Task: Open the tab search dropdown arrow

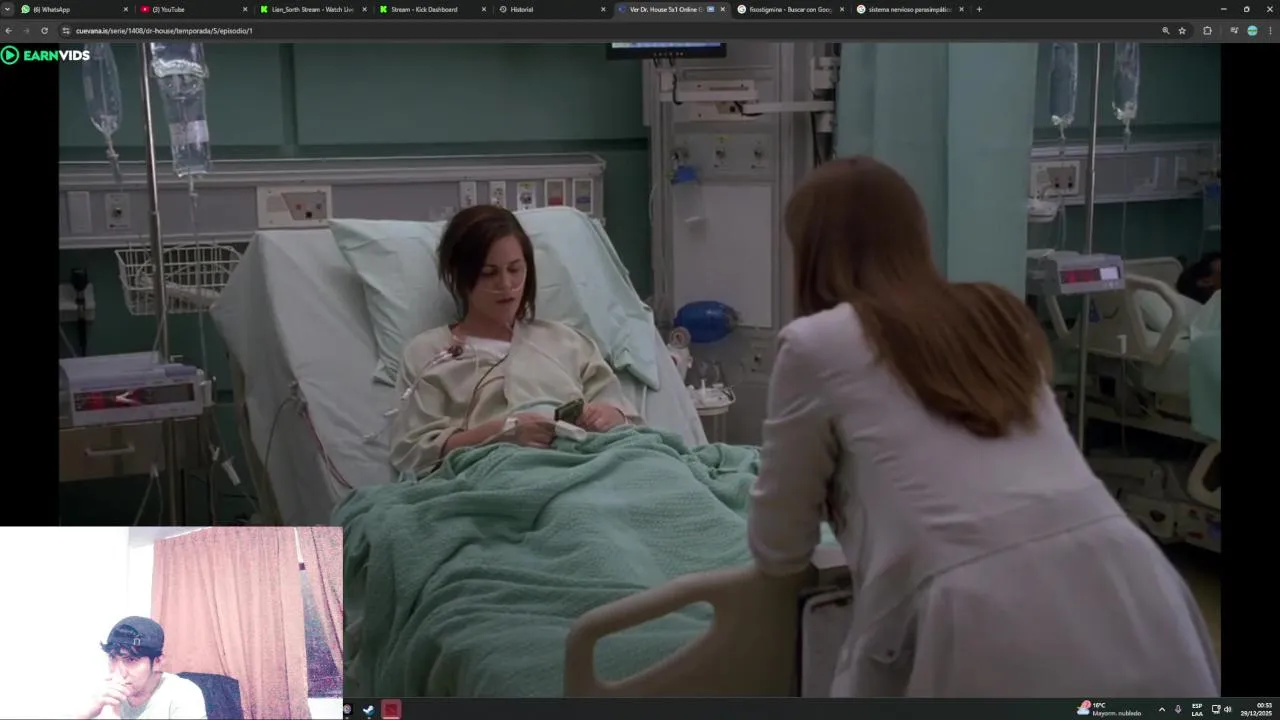Action: (8, 9)
